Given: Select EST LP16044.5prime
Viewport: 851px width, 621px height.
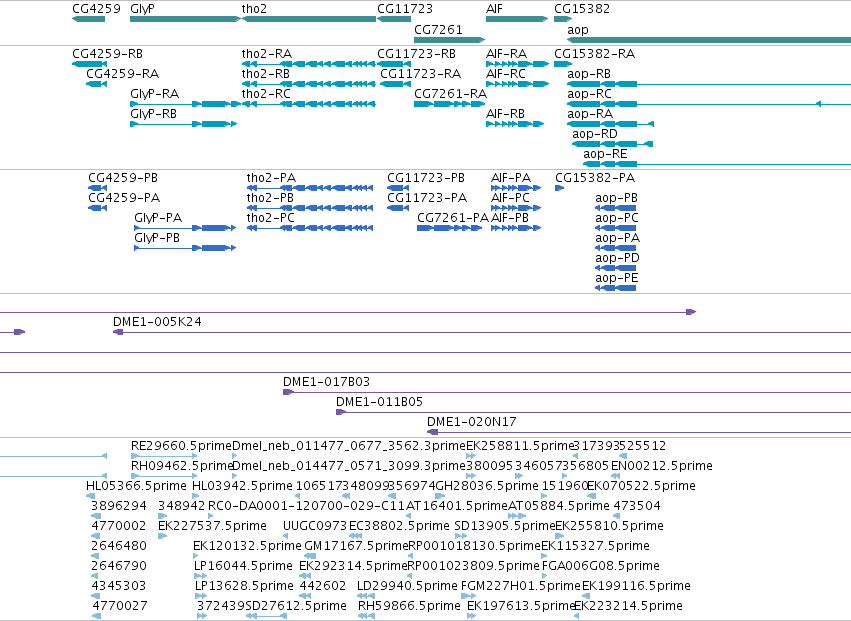Looking at the screenshot, I should [200, 576].
